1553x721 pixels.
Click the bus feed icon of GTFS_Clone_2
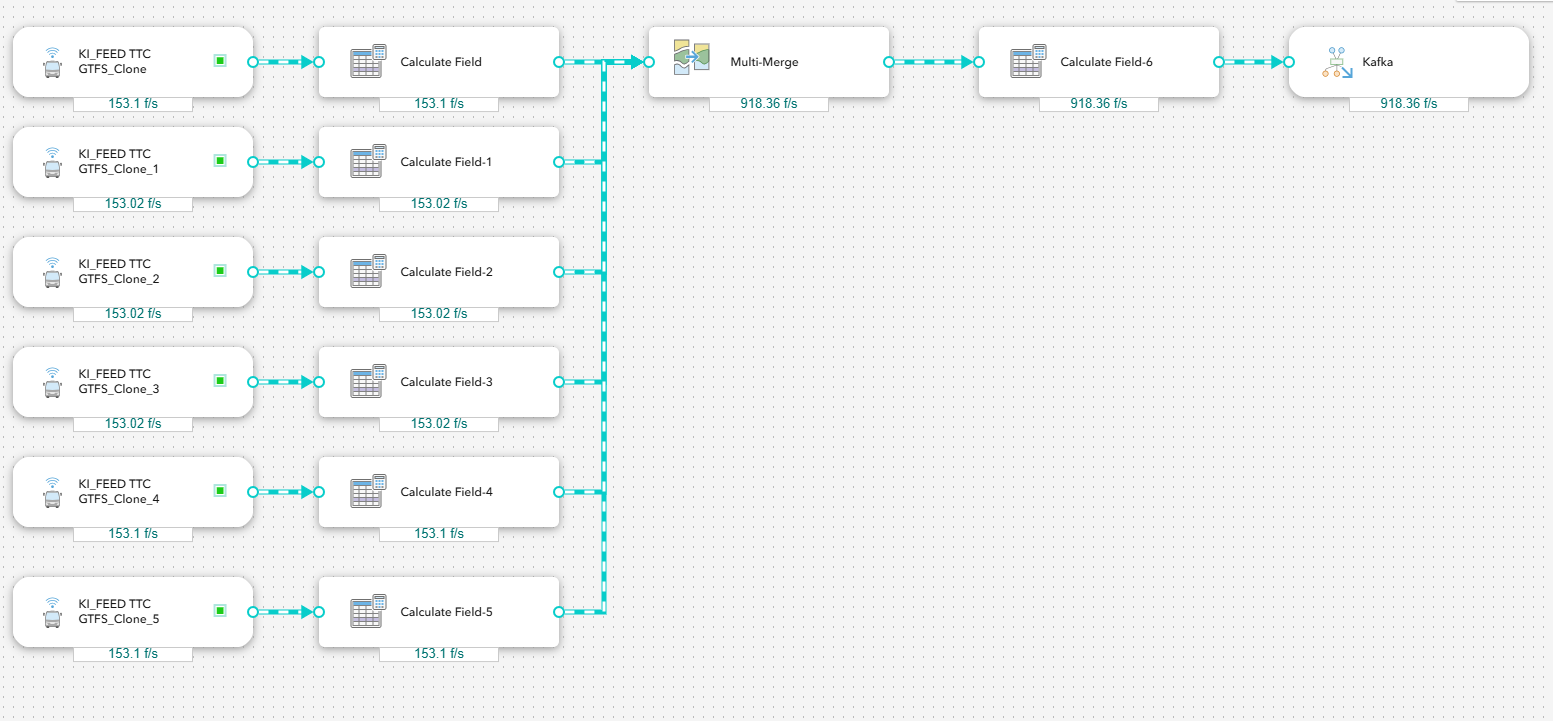tap(53, 272)
